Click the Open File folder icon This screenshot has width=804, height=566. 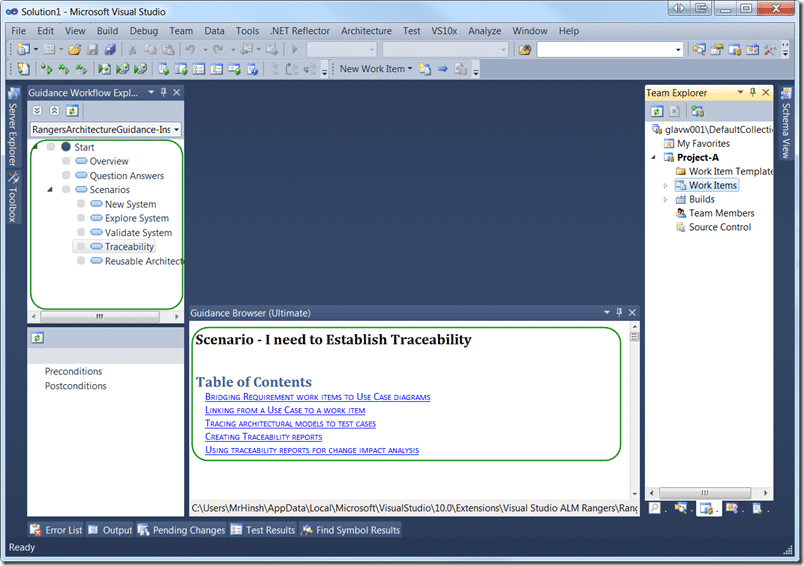74,50
